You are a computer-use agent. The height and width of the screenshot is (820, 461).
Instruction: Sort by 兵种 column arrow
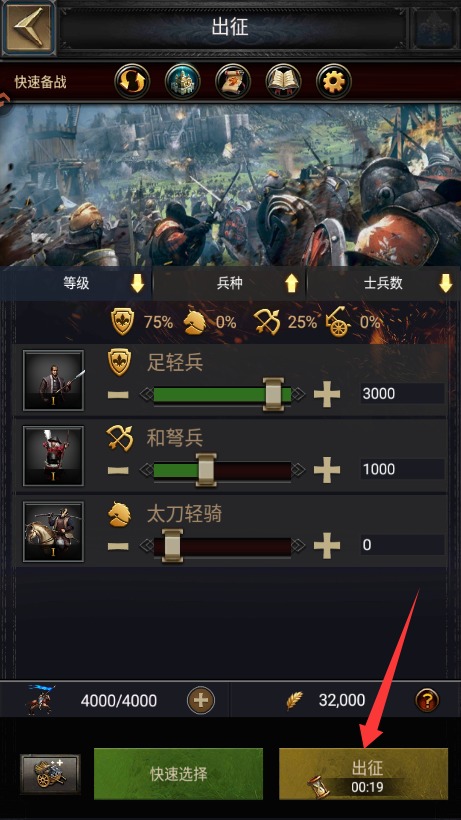(291, 283)
